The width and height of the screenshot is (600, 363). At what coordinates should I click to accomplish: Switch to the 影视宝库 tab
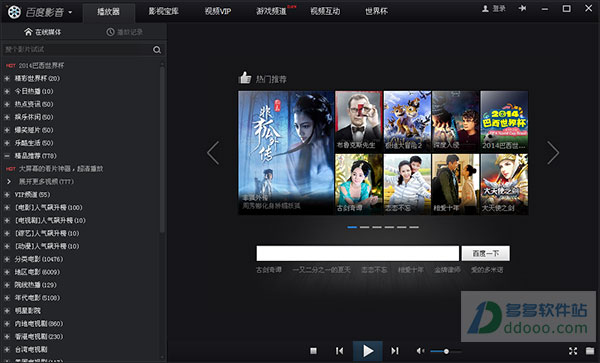pyautogui.click(x=163, y=11)
